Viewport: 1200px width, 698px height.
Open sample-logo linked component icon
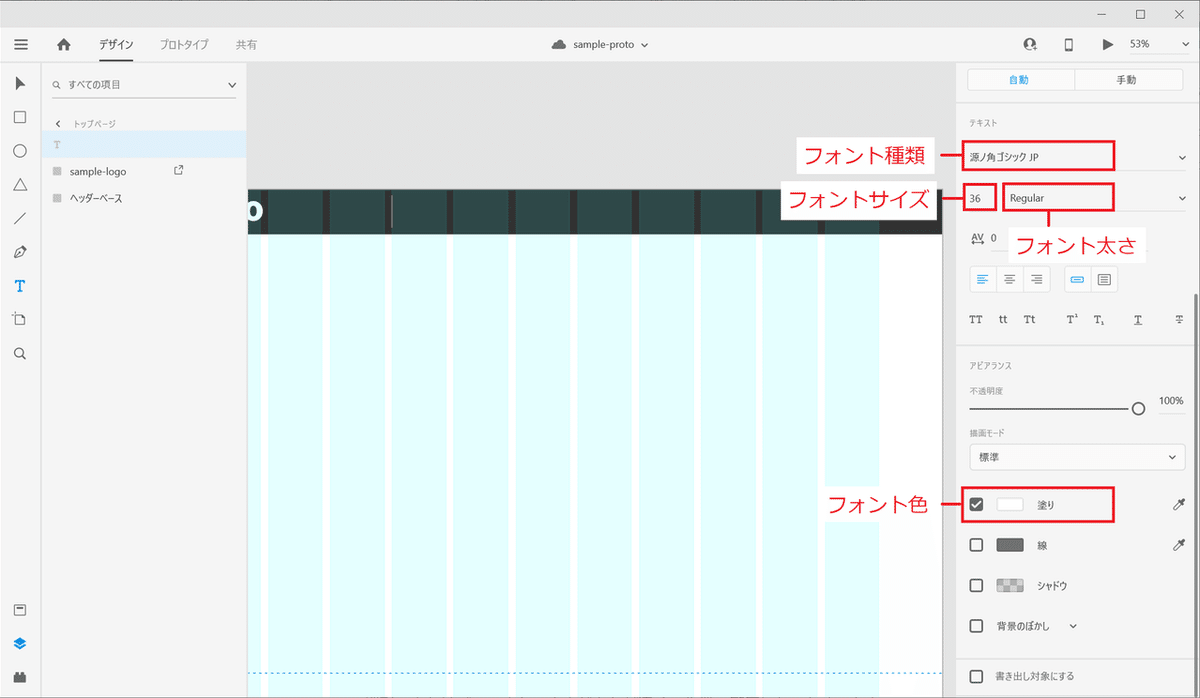pos(179,170)
